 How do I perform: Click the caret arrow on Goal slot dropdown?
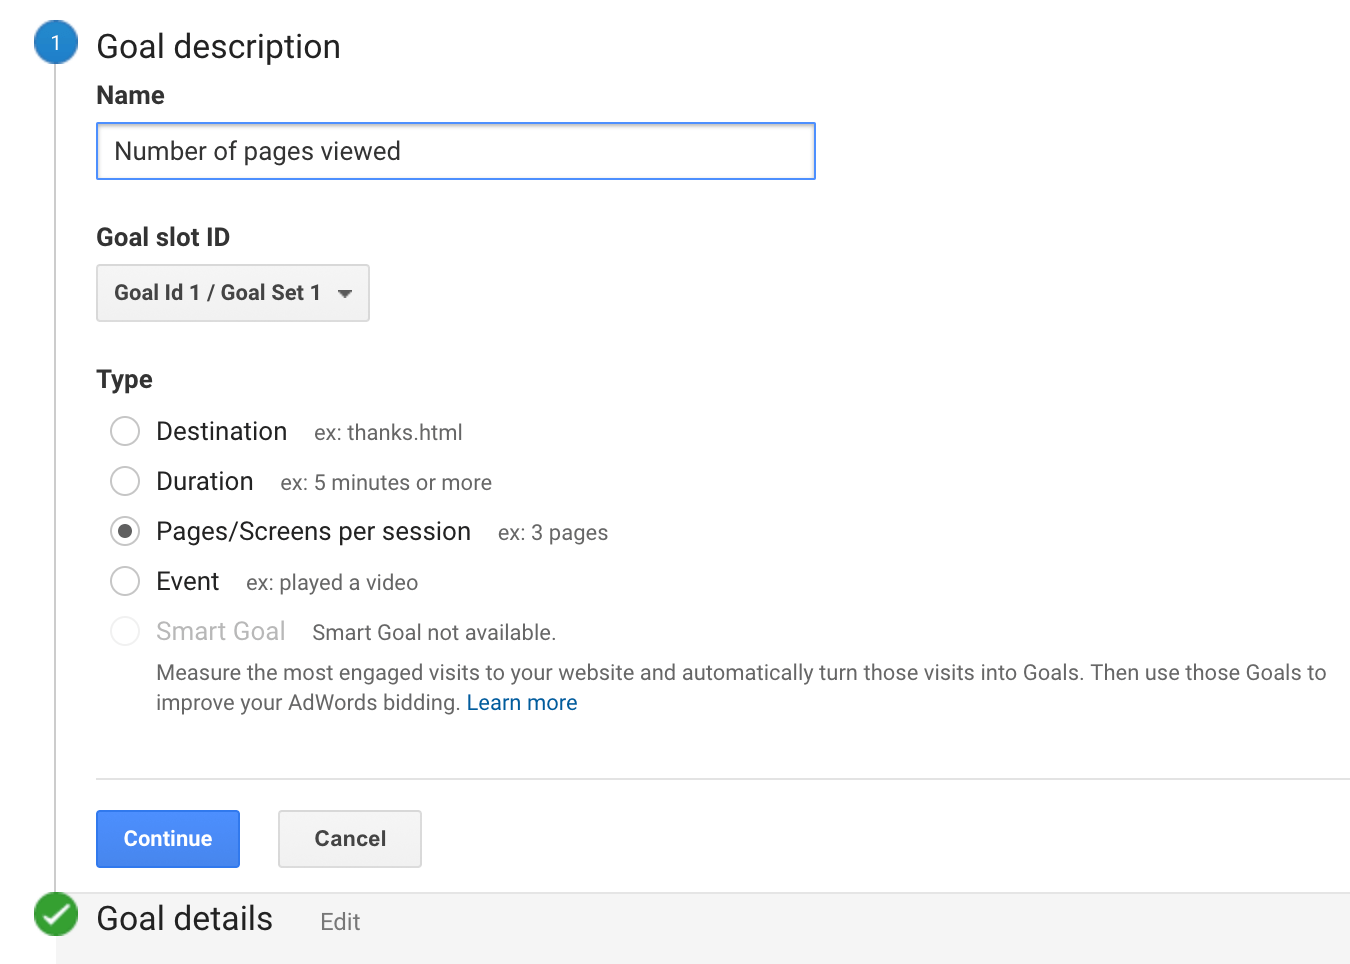click(345, 293)
